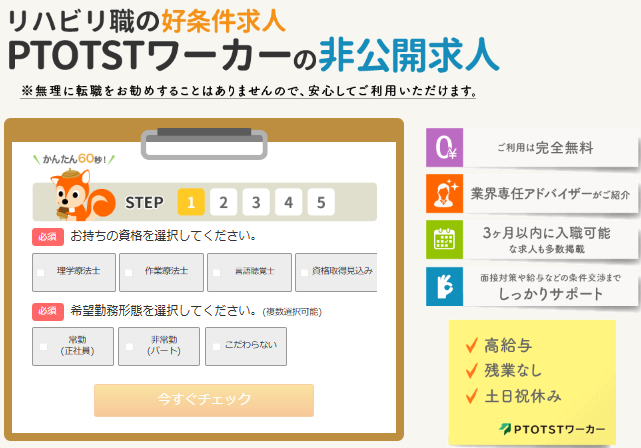Select こだわらない work style checkbox
This screenshot has width=641, height=448.
(217, 347)
